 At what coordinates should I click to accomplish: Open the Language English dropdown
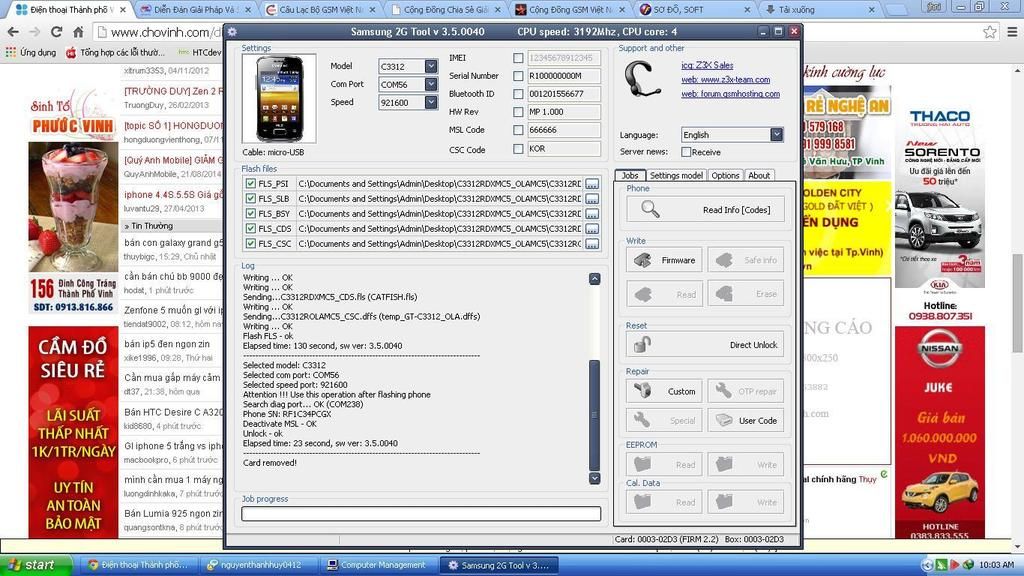point(776,135)
